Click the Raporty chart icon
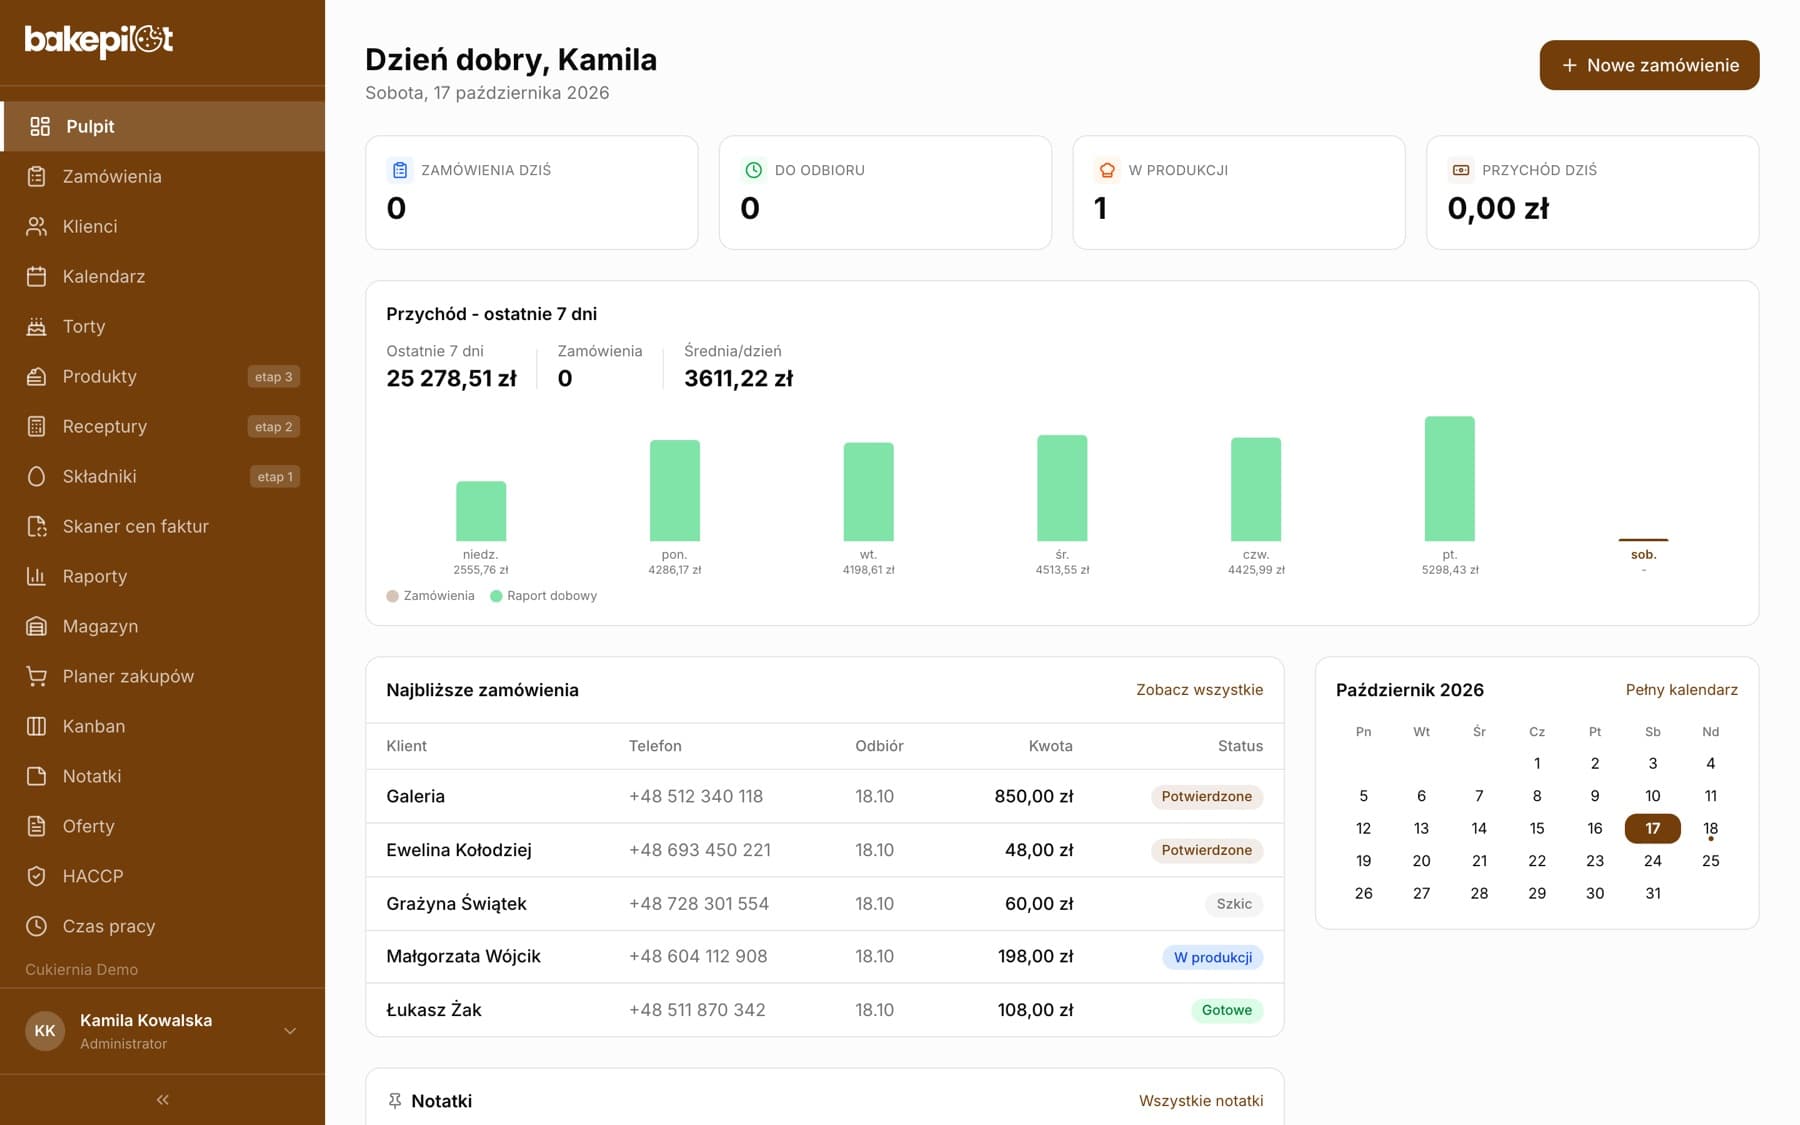Screen dimensions: 1800x1125 [x=36, y=576]
